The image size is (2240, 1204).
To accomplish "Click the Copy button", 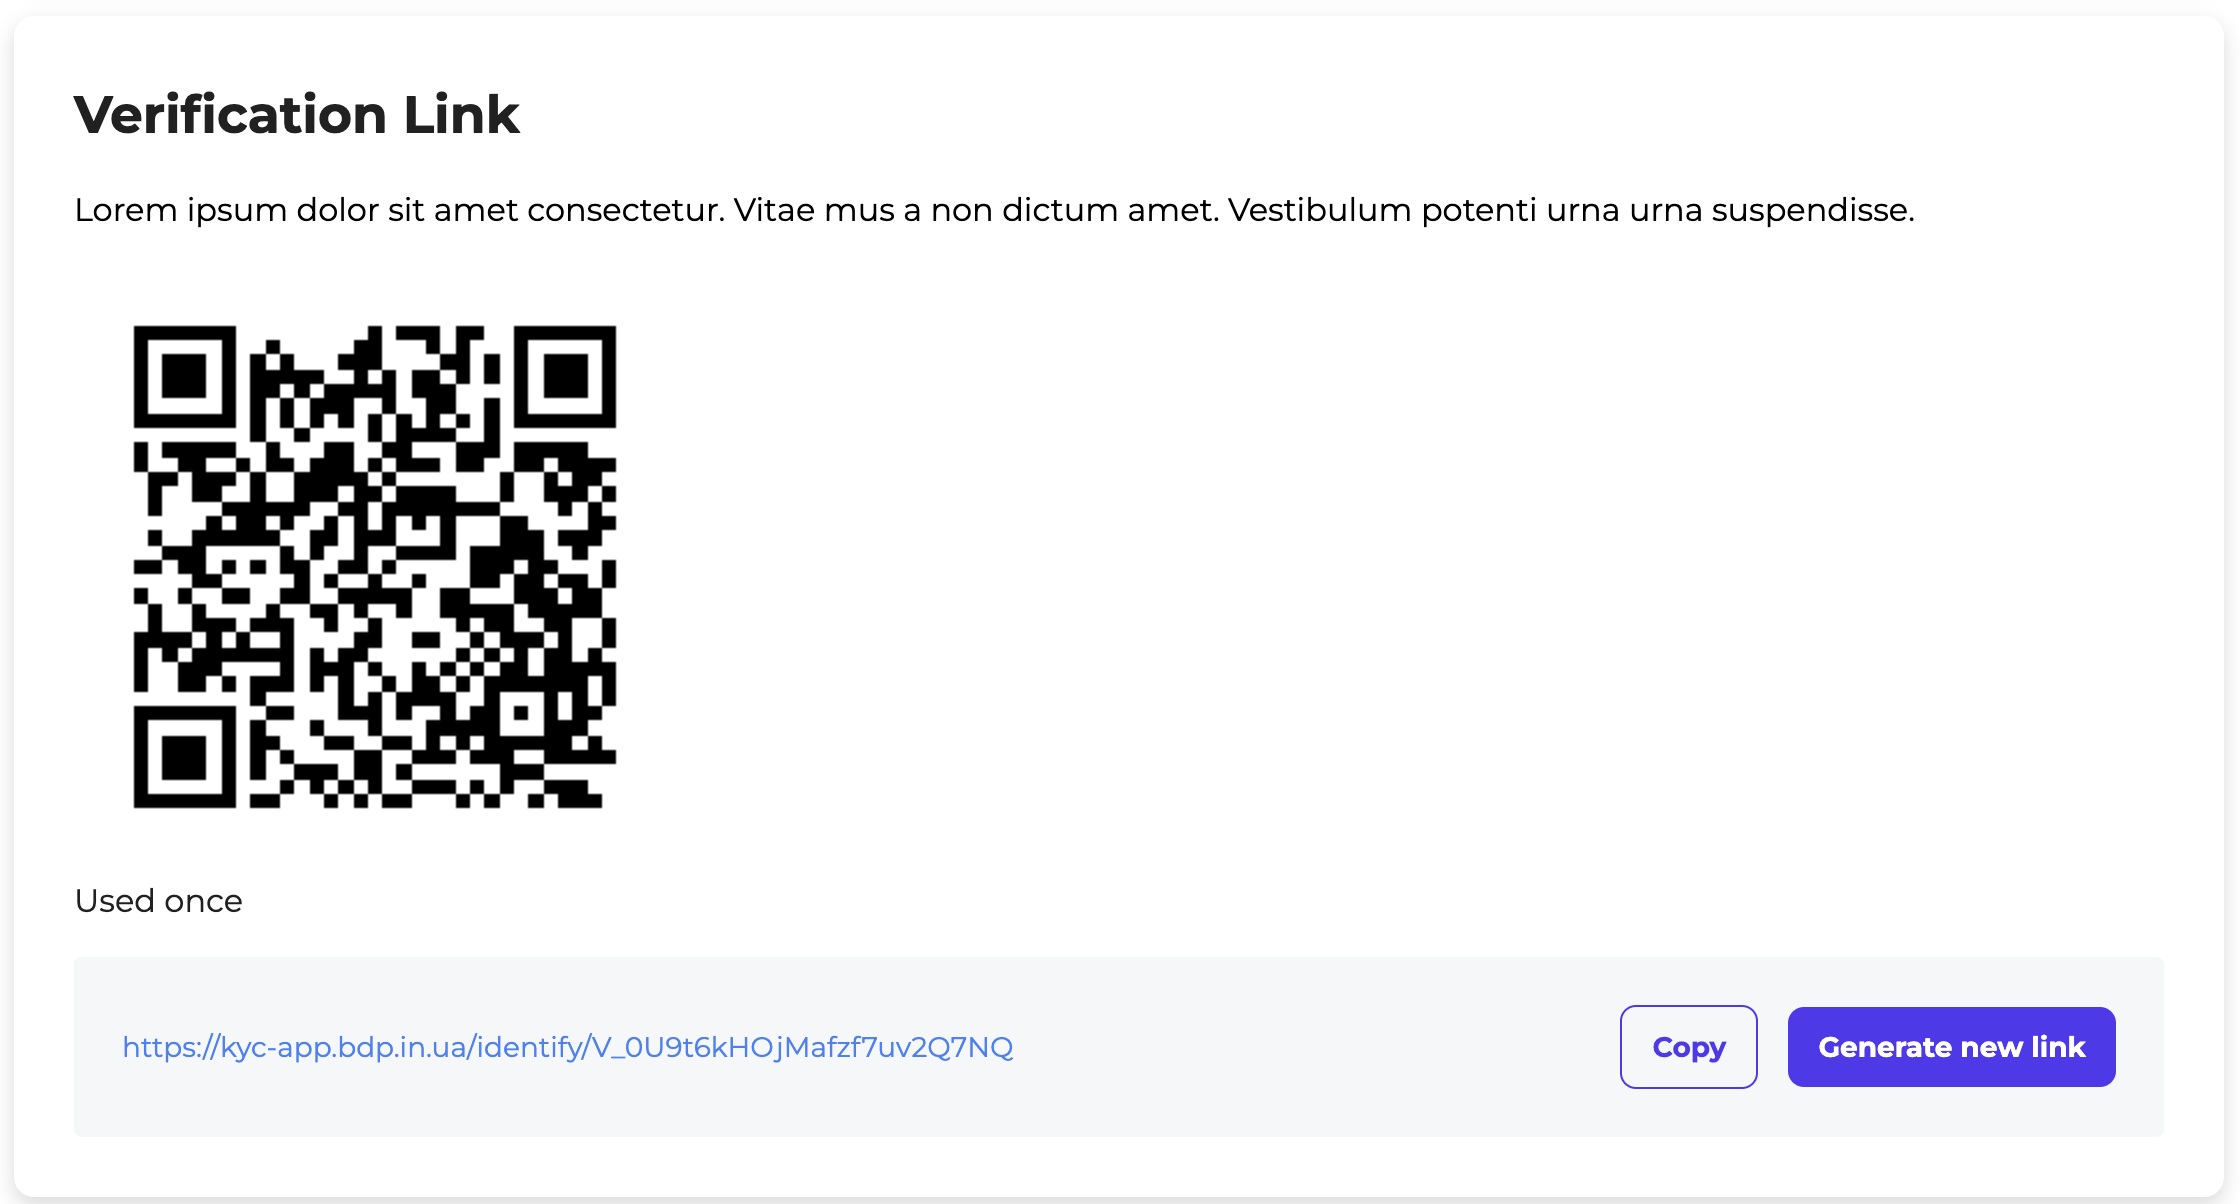I will tap(1688, 1047).
